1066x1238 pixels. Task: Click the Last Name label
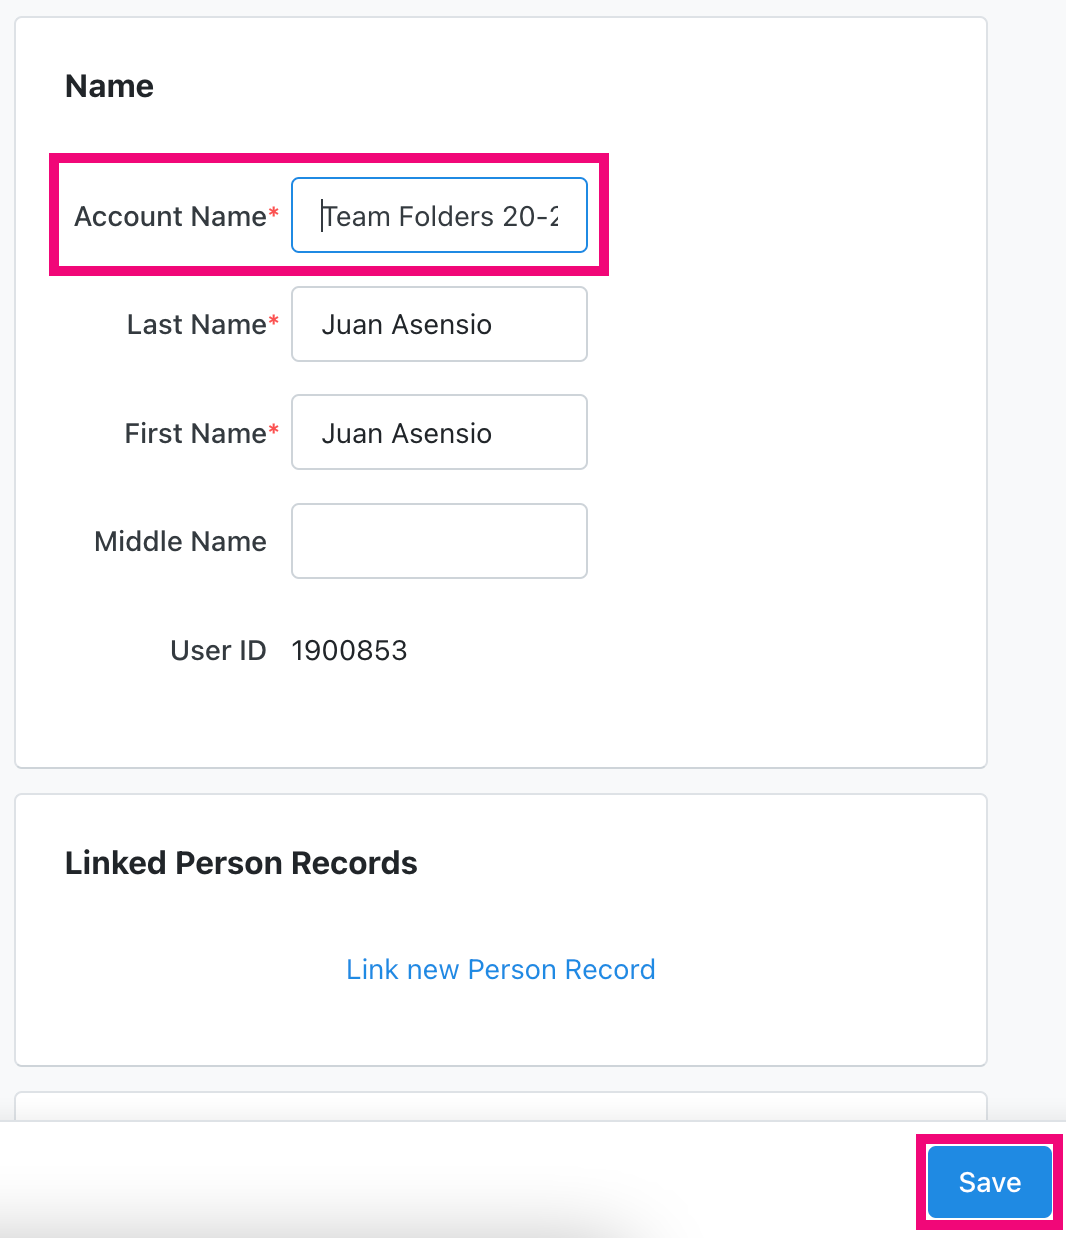click(x=194, y=324)
